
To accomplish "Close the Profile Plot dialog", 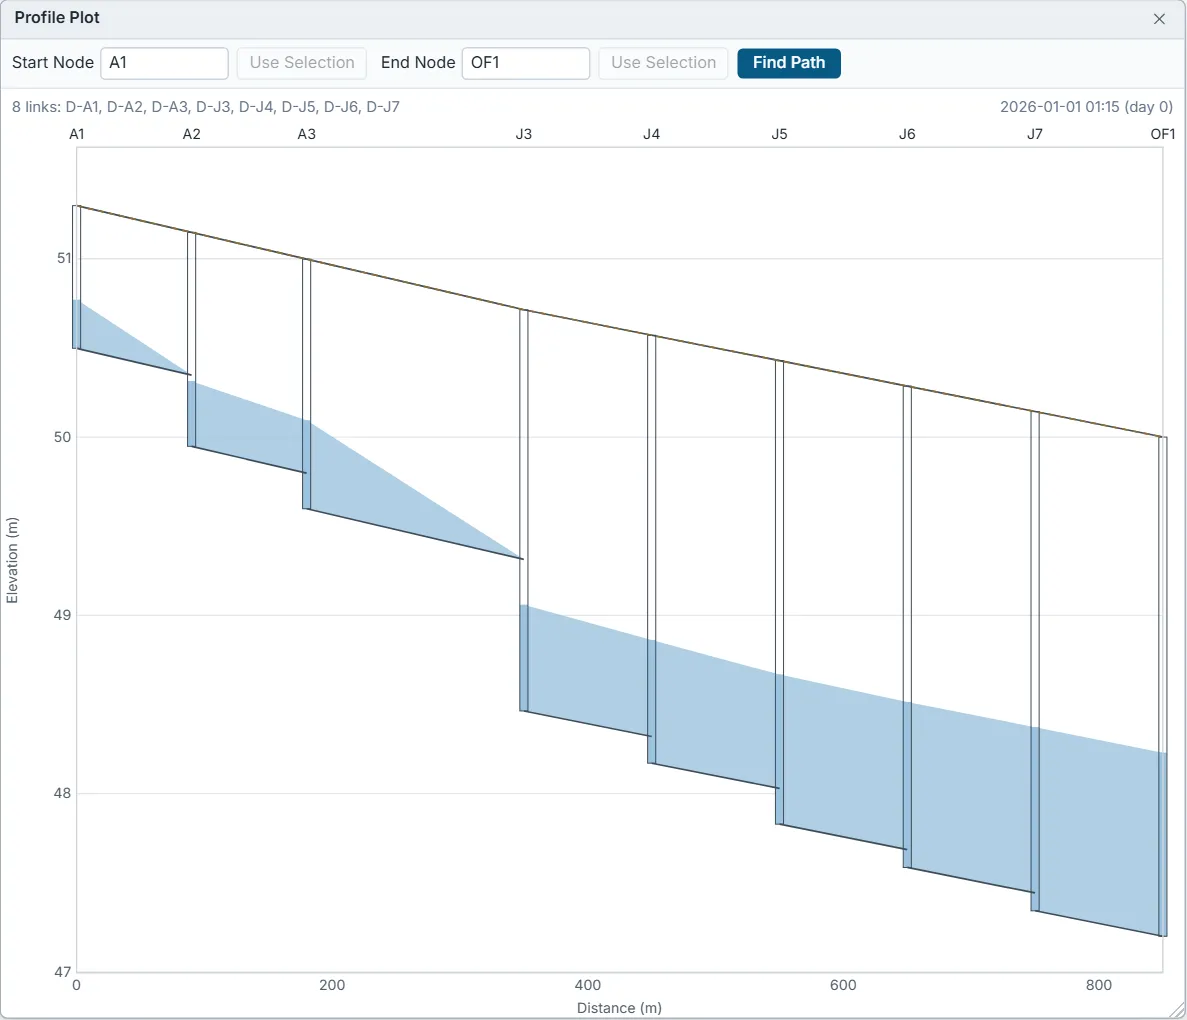I will click(x=1159, y=19).
